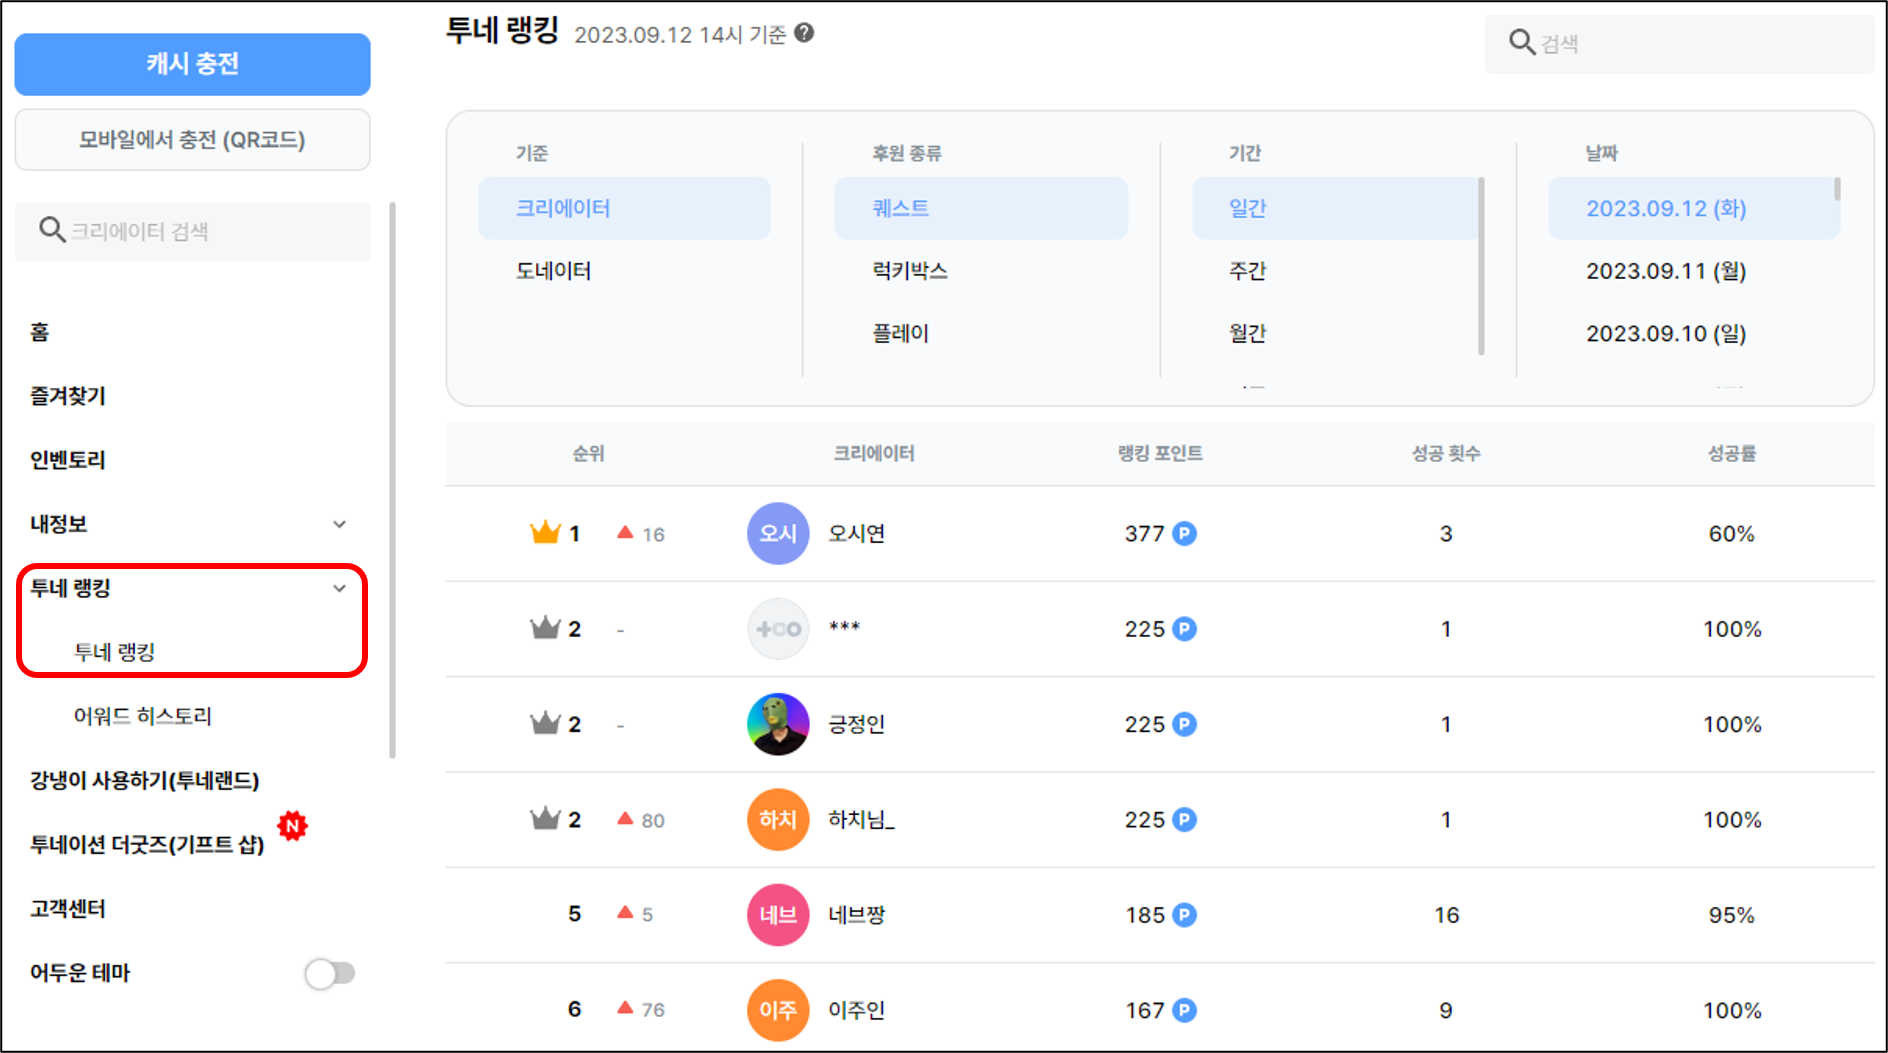Collapse the 투네 랭킹 menu chevron
Screen dimensions: 1888x1053
[x=340, y=588]
